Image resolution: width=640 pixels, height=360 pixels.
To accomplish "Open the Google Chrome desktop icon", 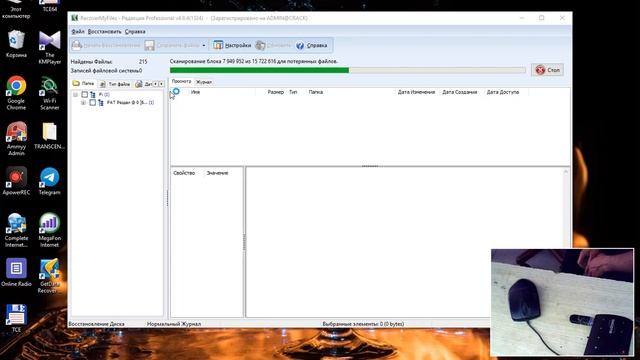I will [x=16, y=93].
